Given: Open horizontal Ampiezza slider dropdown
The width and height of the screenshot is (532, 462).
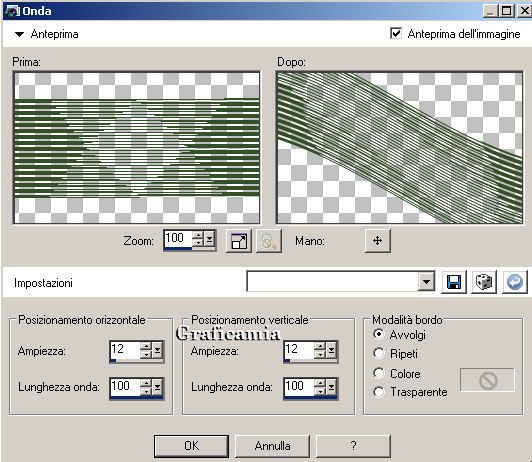Looking at the screenshot, I should point(157,350).
